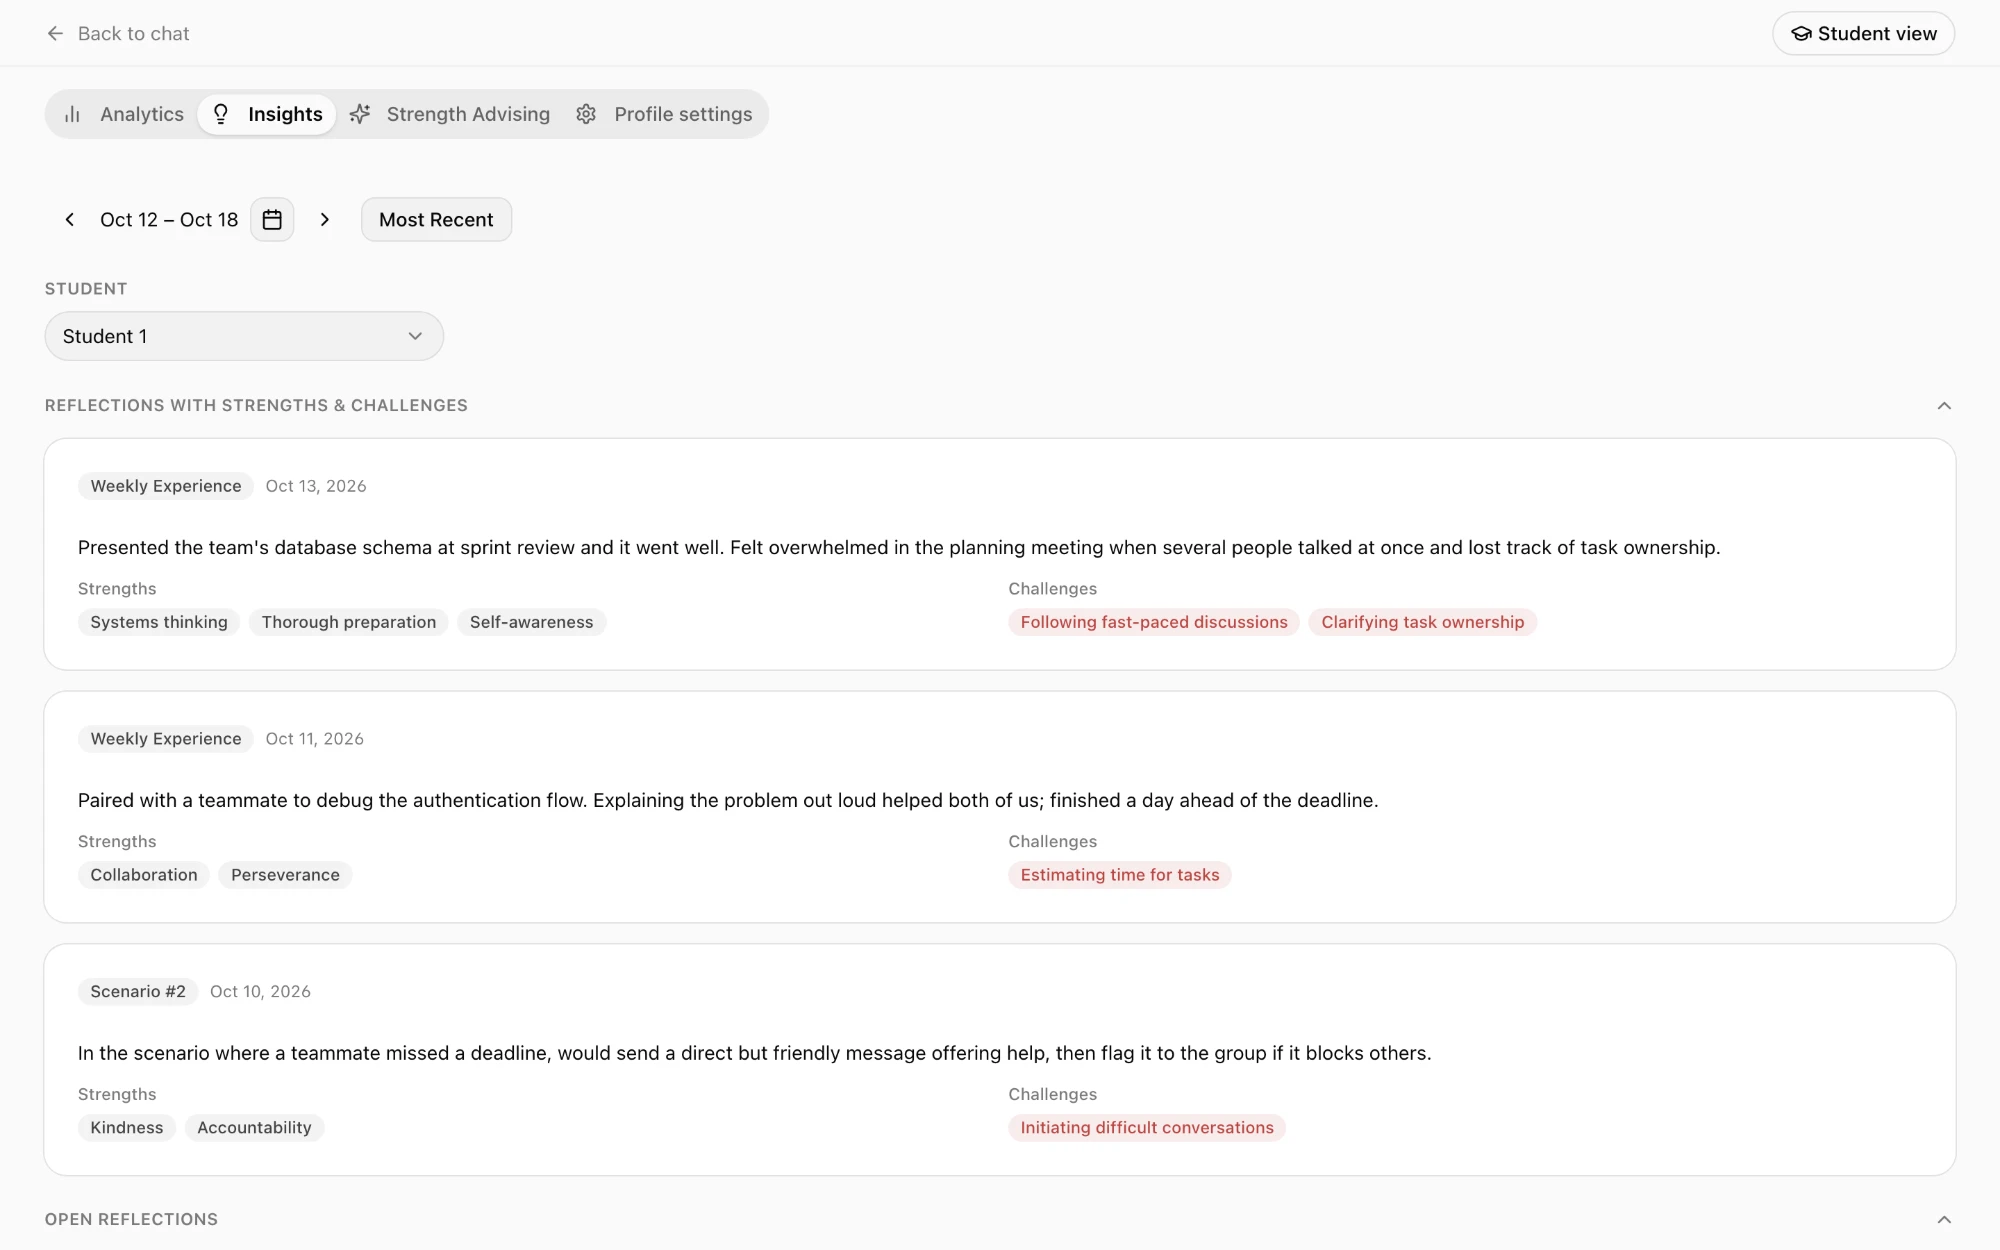The image size is (2000, 1250).
Task: Click the Clarifying task ownership challenge tag
Action: tap(1423, 622)
